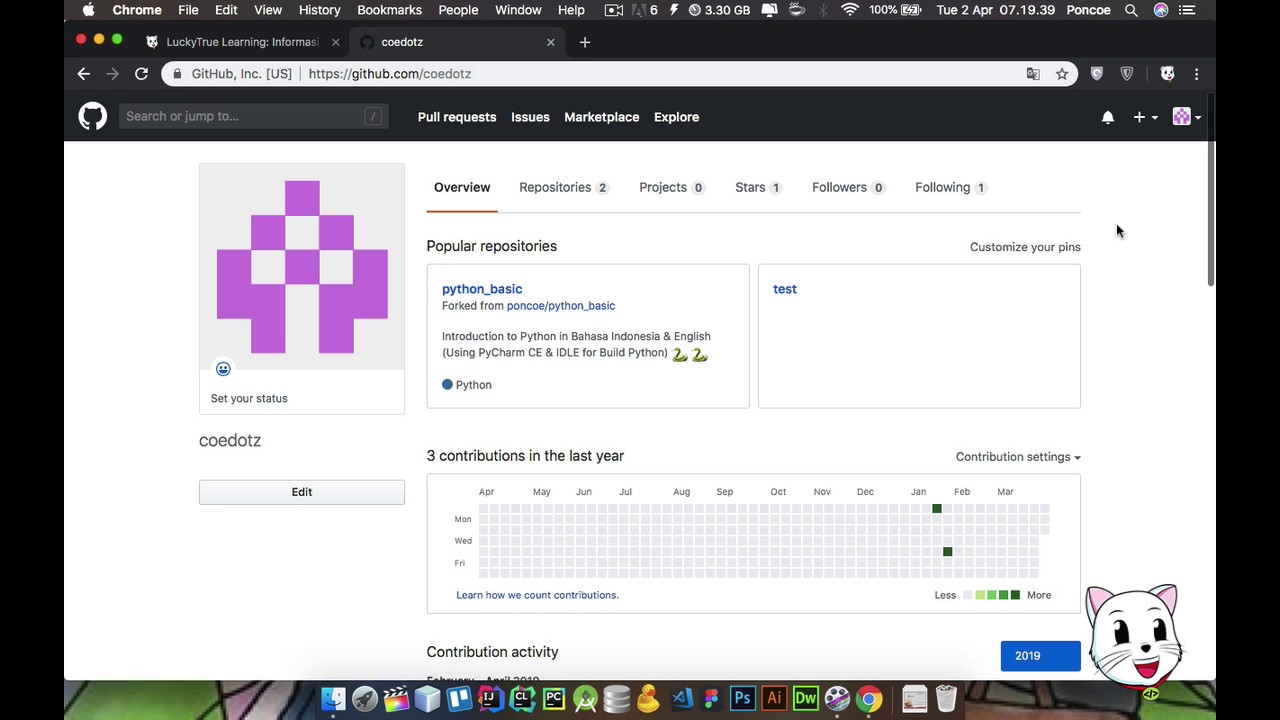The height and width of the screenshot is (720, 1280).
Task: Click Customize your pins
Action: pos(1025,247)
